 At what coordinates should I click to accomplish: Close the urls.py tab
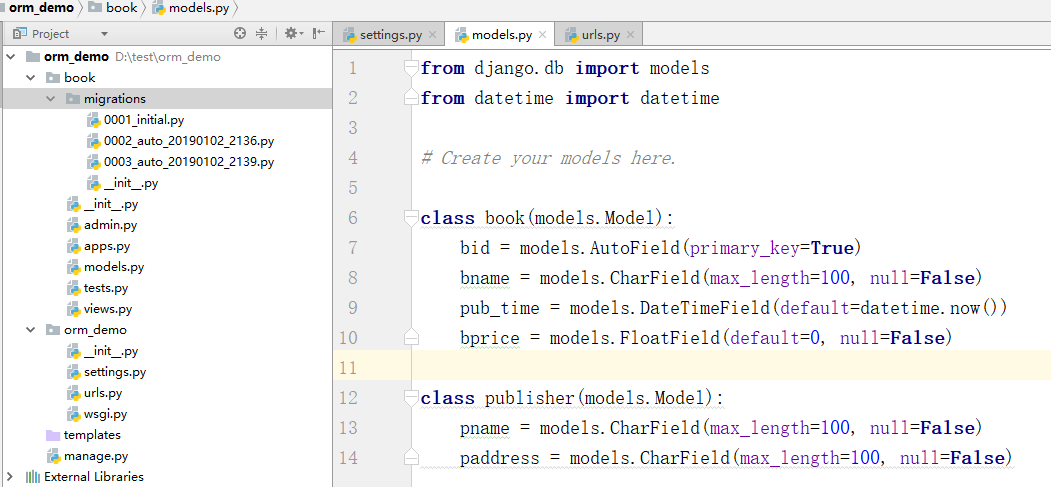(x=630, y=35)
